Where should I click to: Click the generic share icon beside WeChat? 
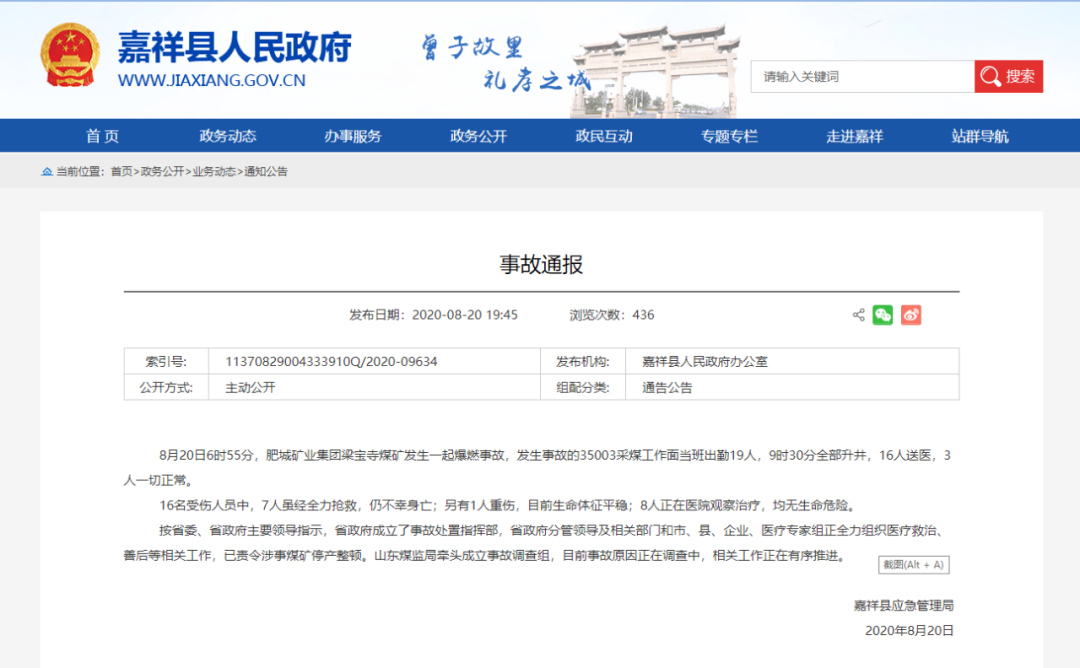[858, 314]
